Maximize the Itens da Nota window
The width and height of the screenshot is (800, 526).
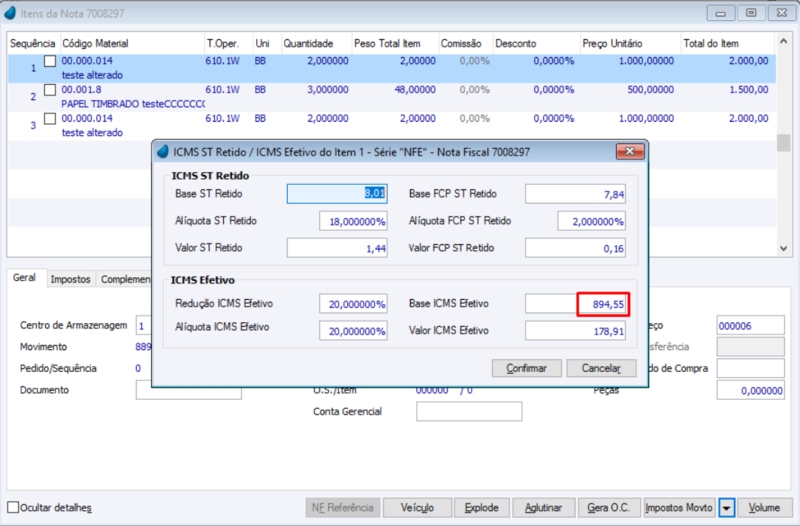pos(751,13)
